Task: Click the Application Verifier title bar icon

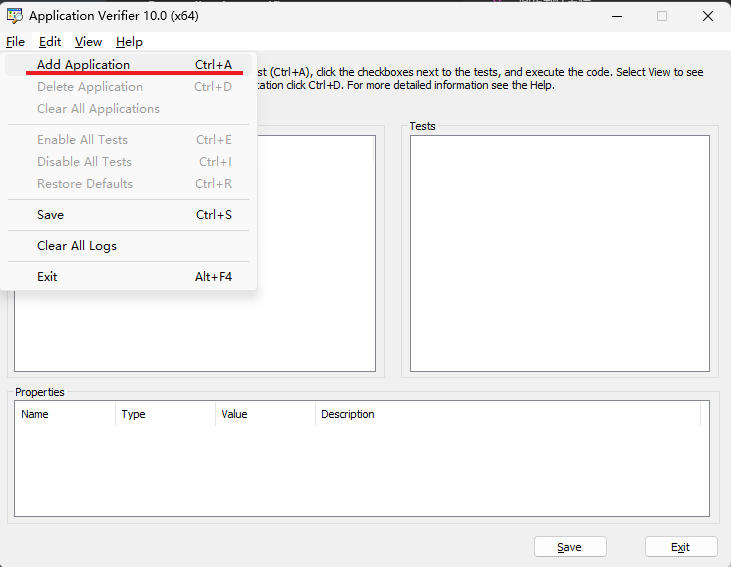Action: point(14,16)
